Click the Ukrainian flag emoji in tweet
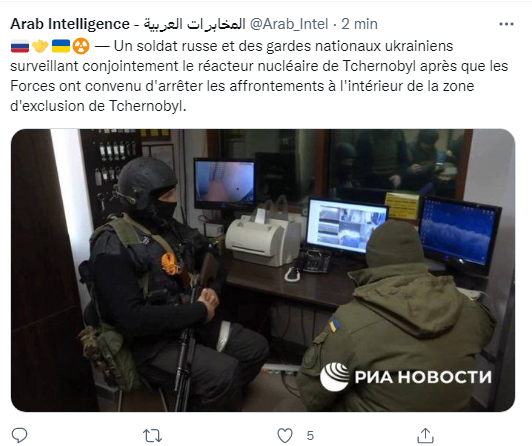Screen dimensions: 532x446 (61, 46)
